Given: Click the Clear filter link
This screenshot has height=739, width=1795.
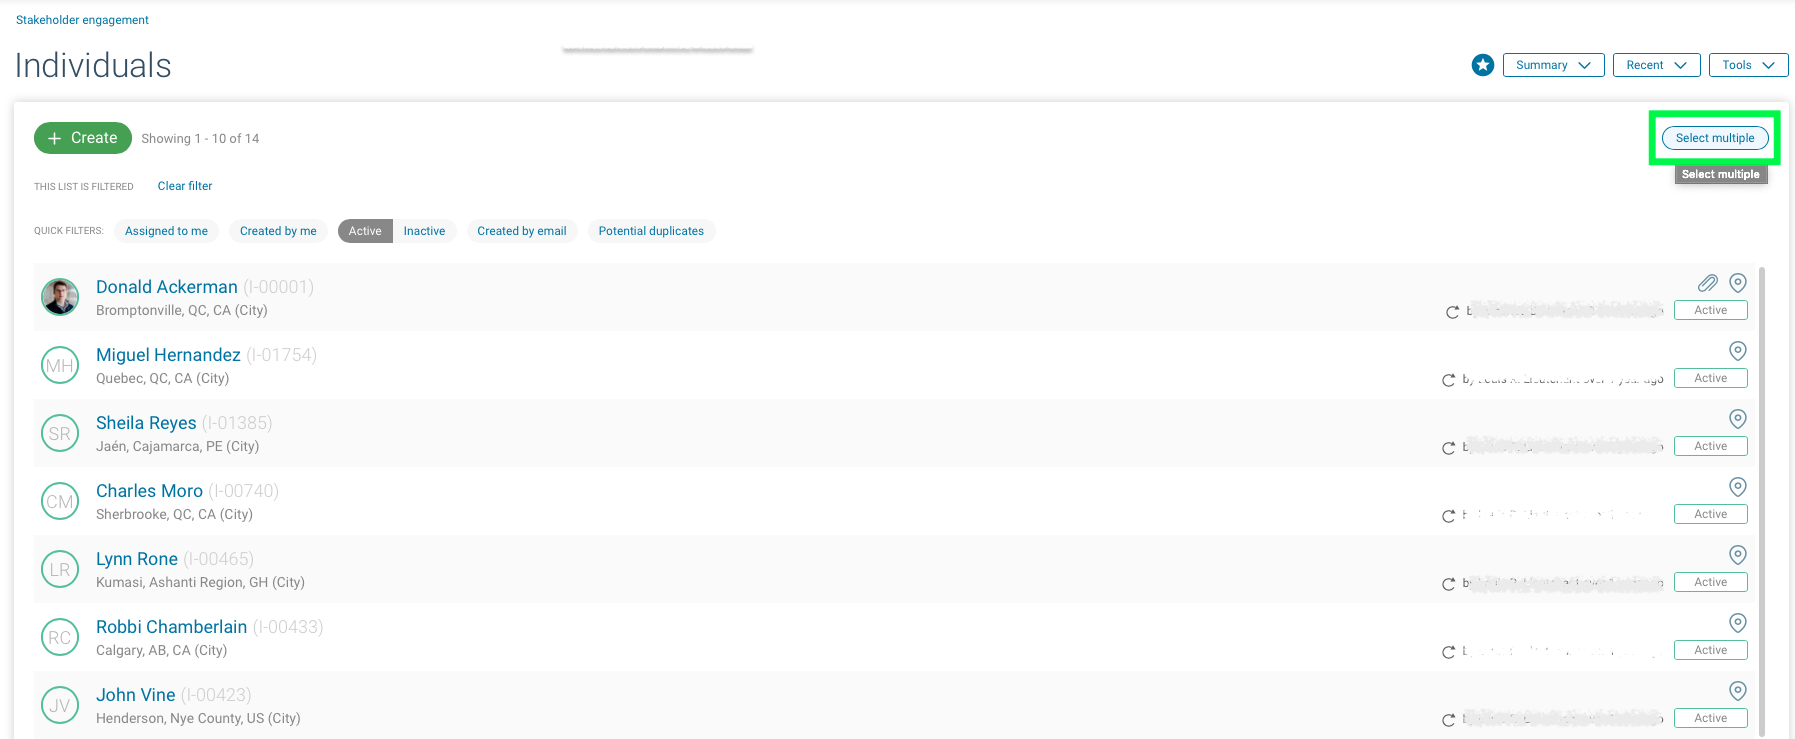Looking at the screenshot, I should click(x=185, y=186).
